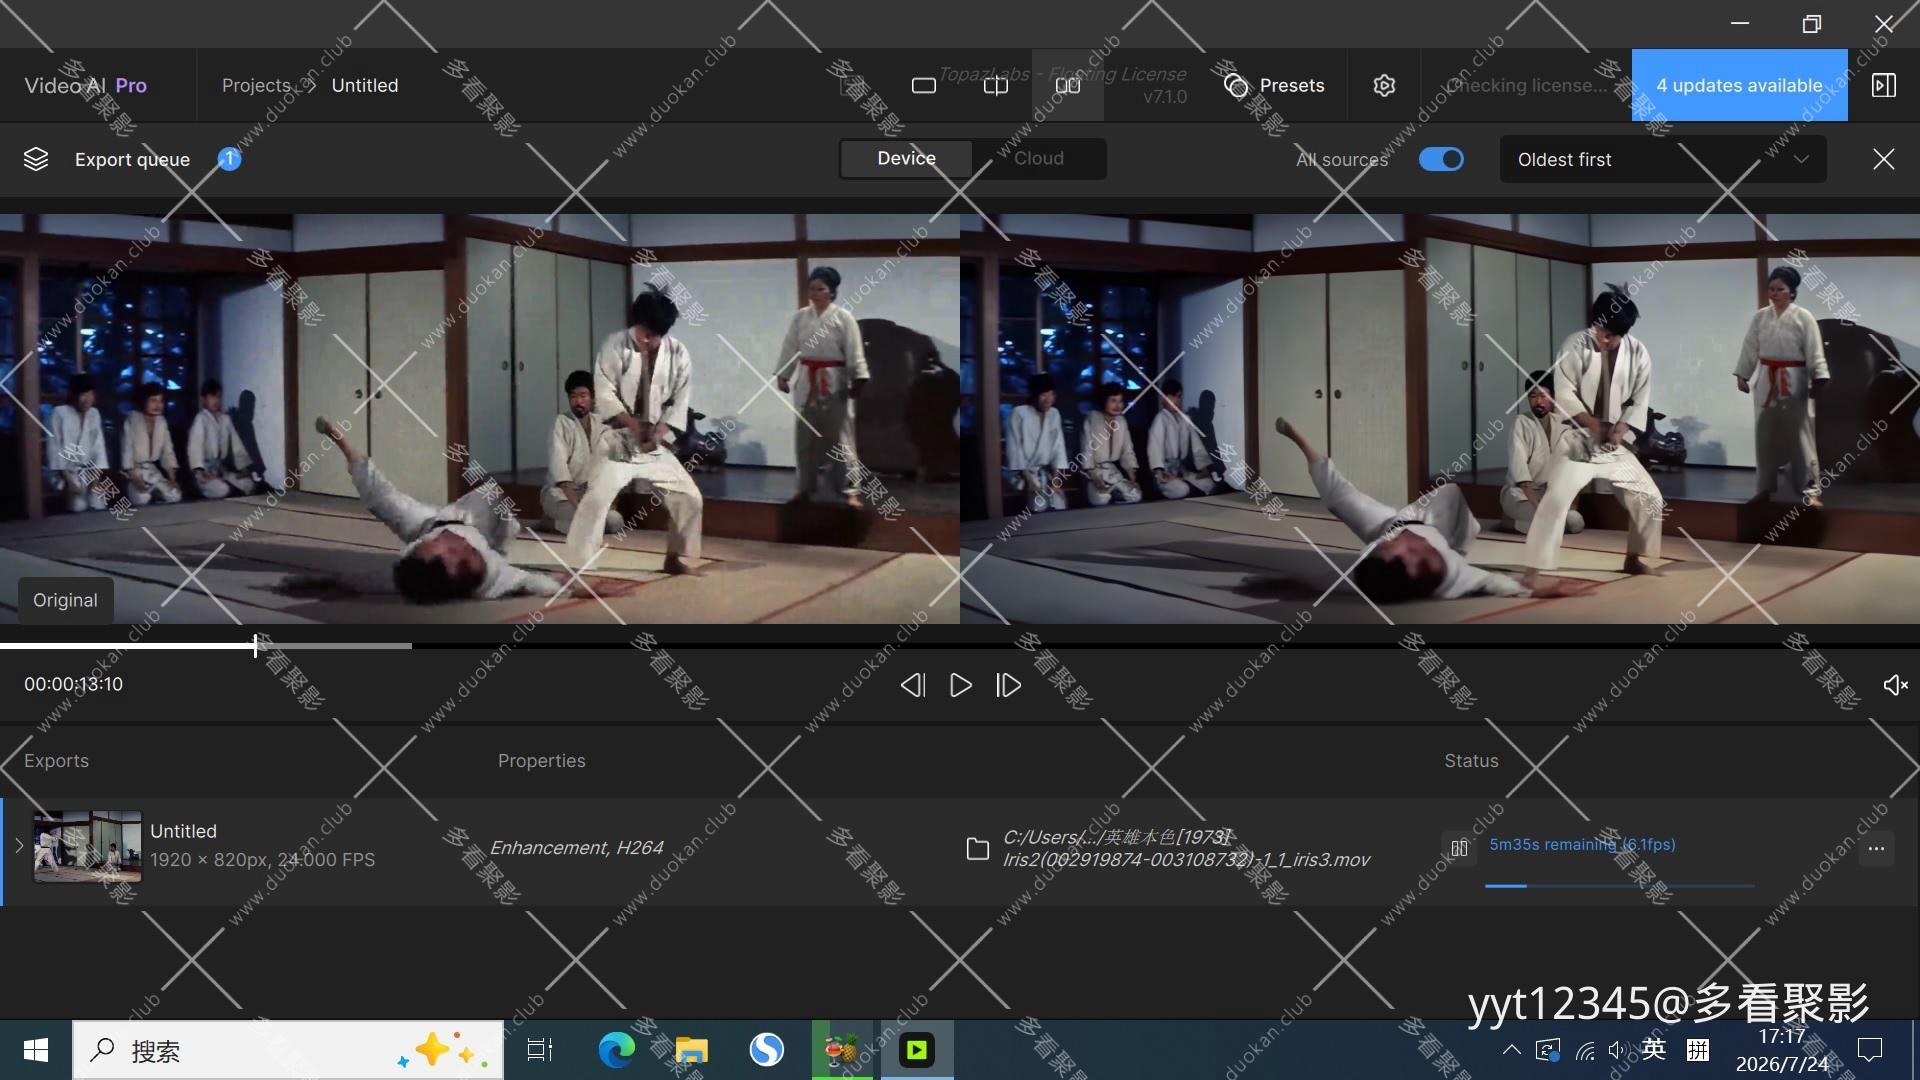This screenshot has height=1080, width=1920.
Task: Switch the input language indicator 英
Action: (1654, 1049)
